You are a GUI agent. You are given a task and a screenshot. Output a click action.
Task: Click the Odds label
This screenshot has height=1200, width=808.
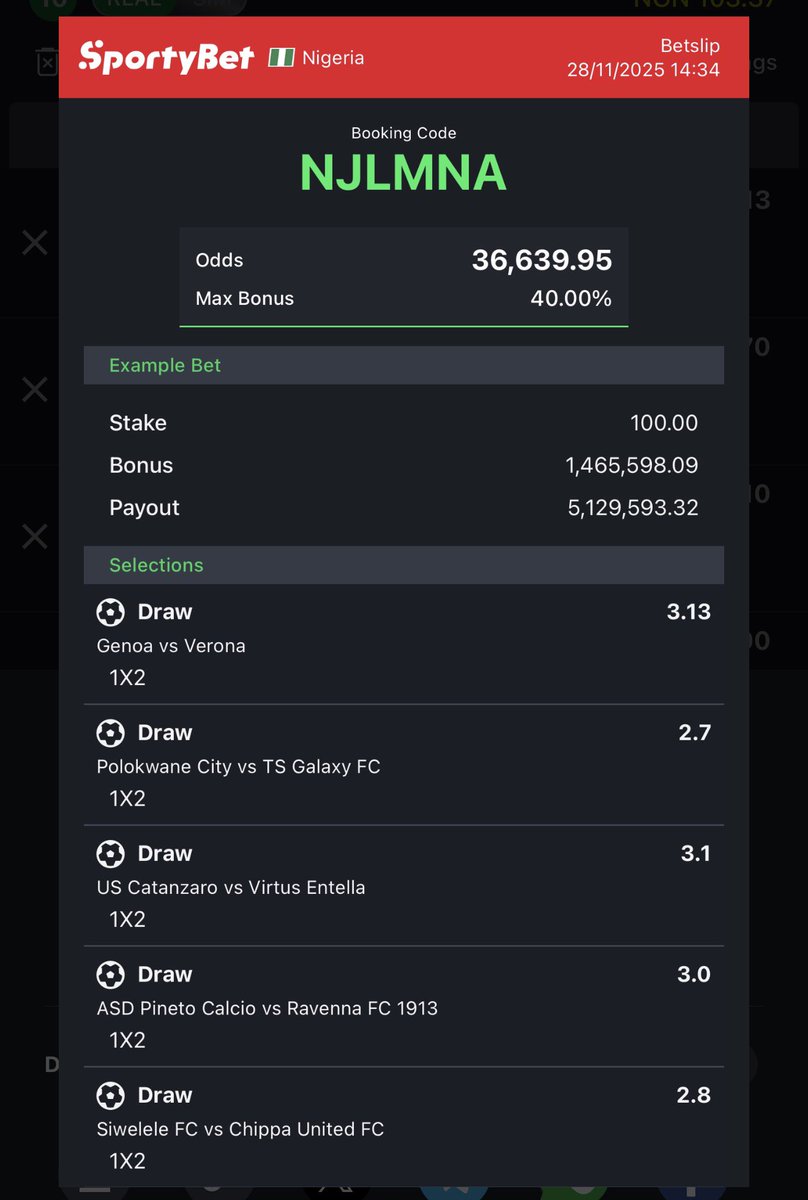pos(220,260)
